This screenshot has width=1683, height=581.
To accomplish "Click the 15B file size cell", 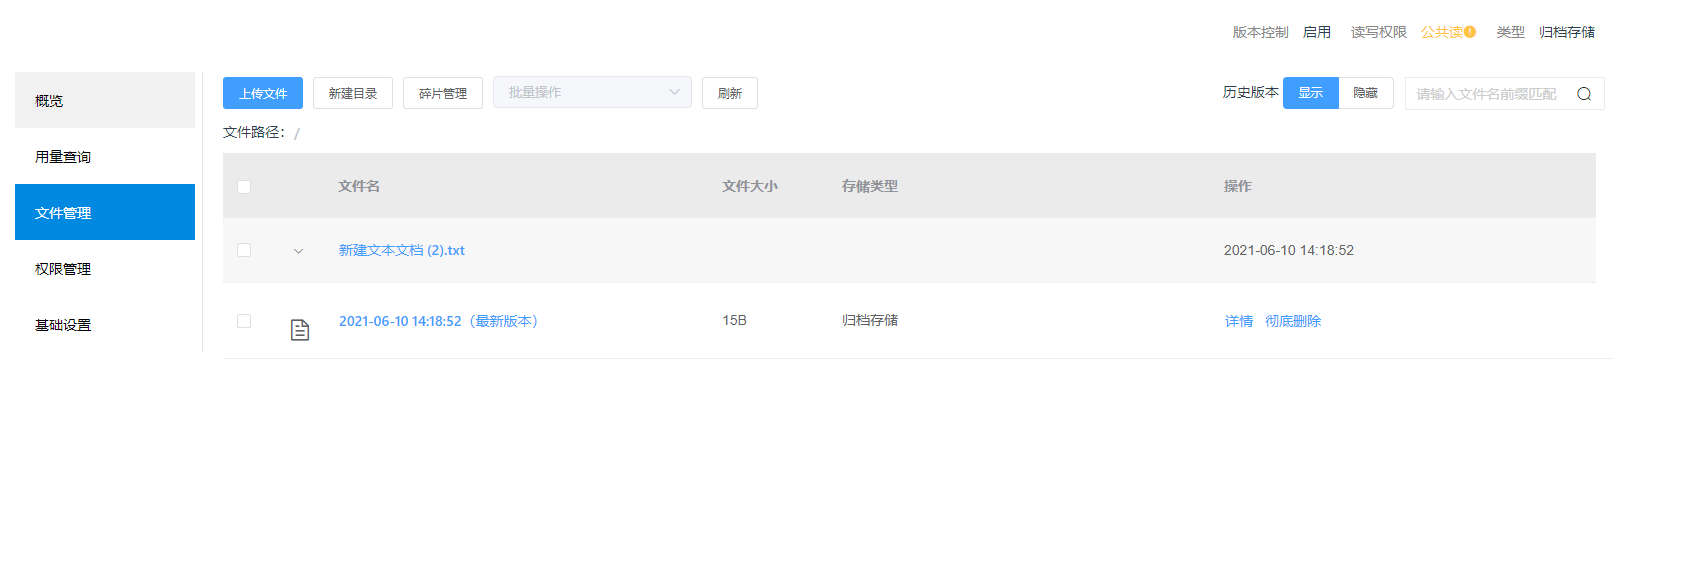I will (x=735, y=320).
